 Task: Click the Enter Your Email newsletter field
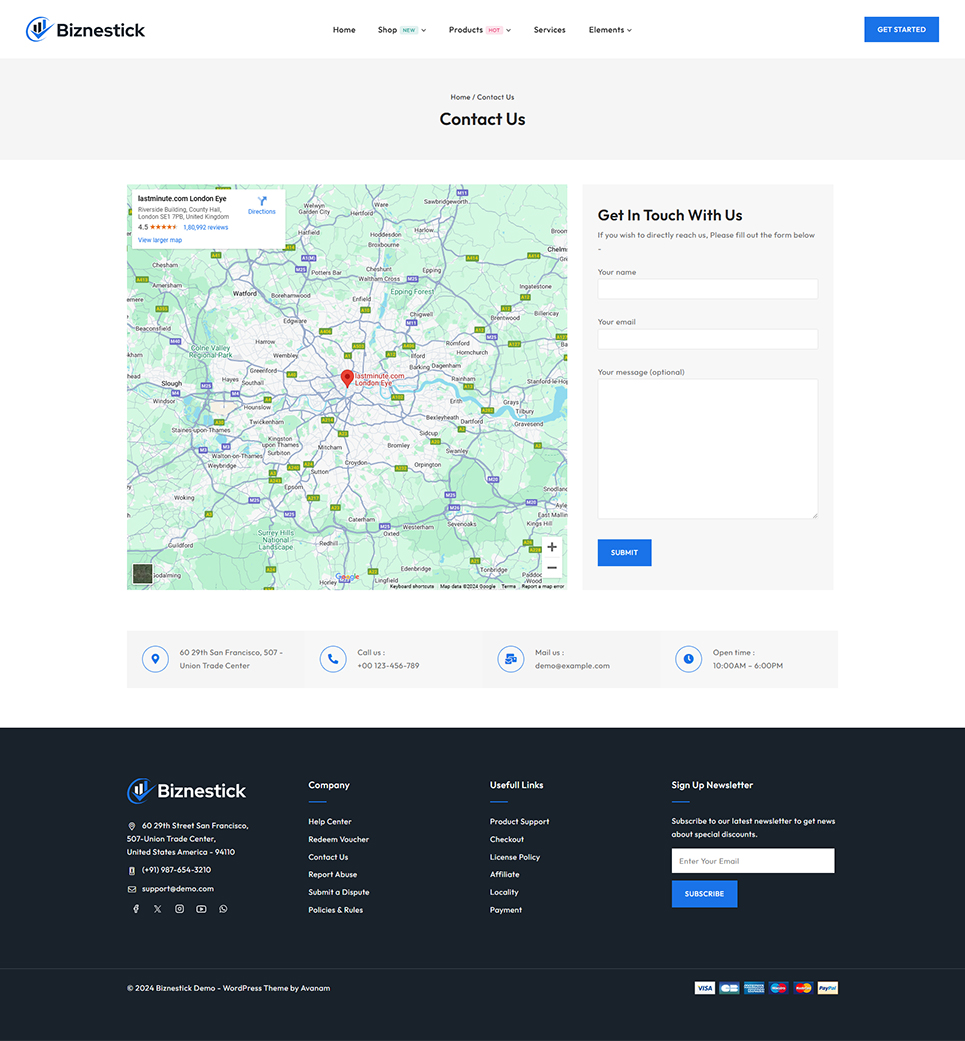click(752, 860)
